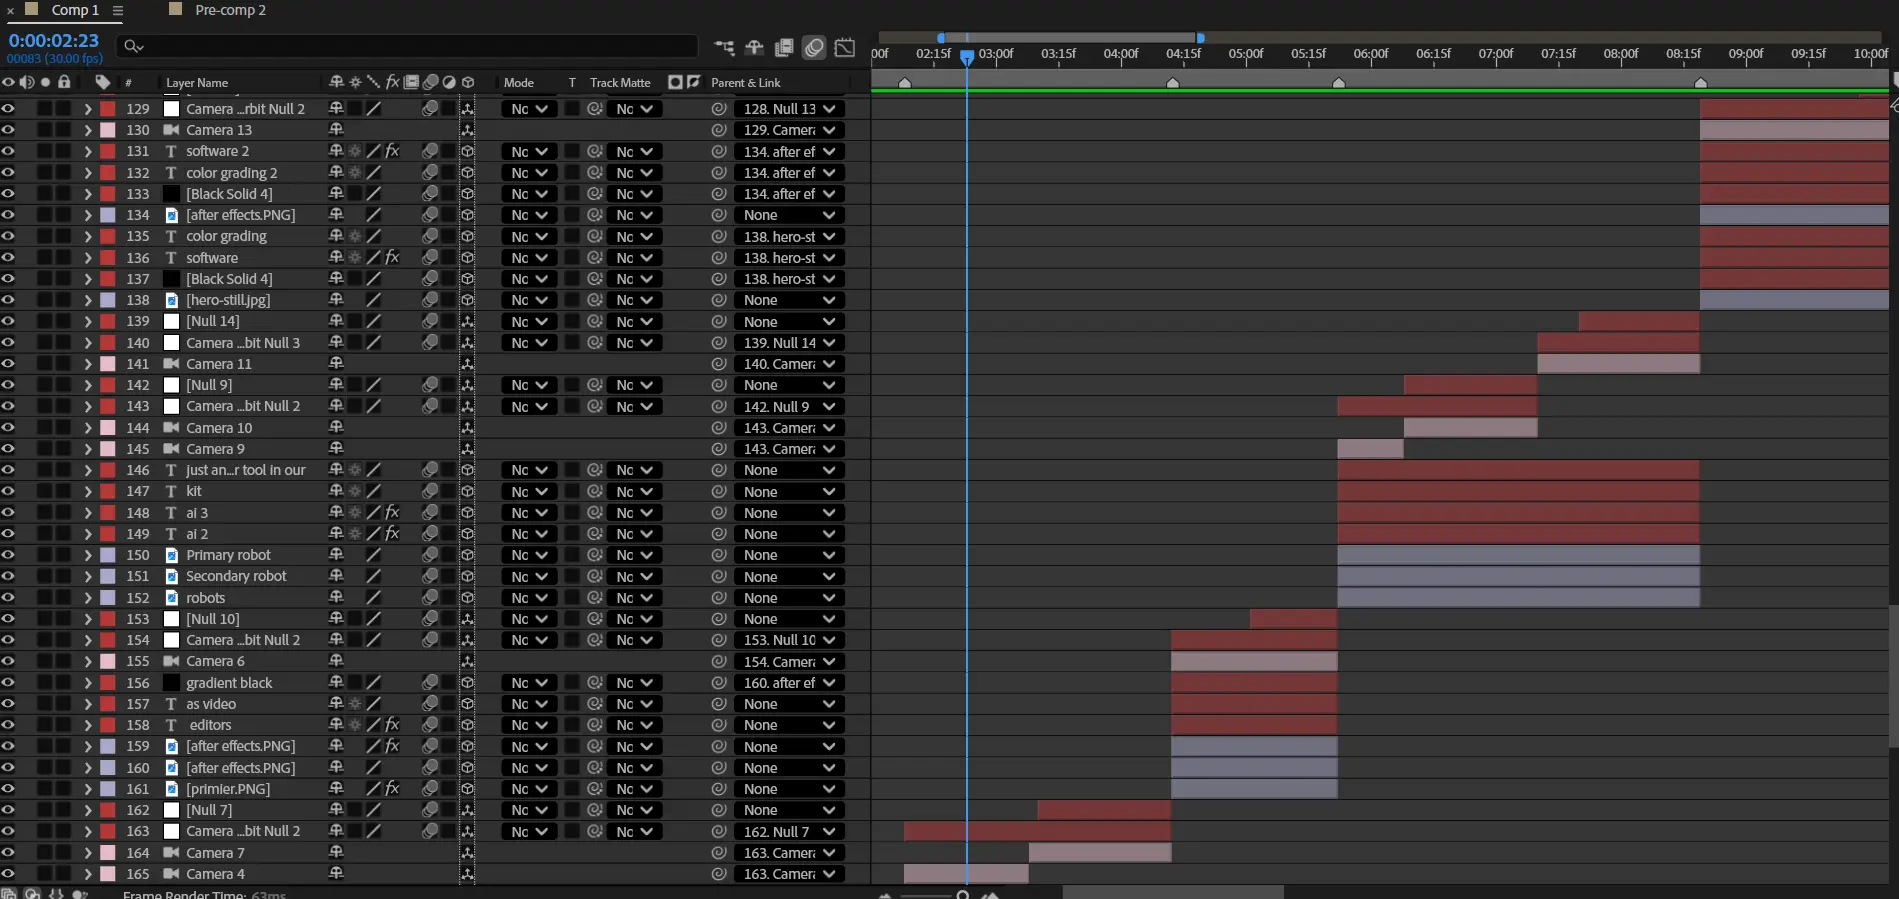Click label color swatch of Camera 10 layer
Screen dimensions: 1899x899
(107, 428)
